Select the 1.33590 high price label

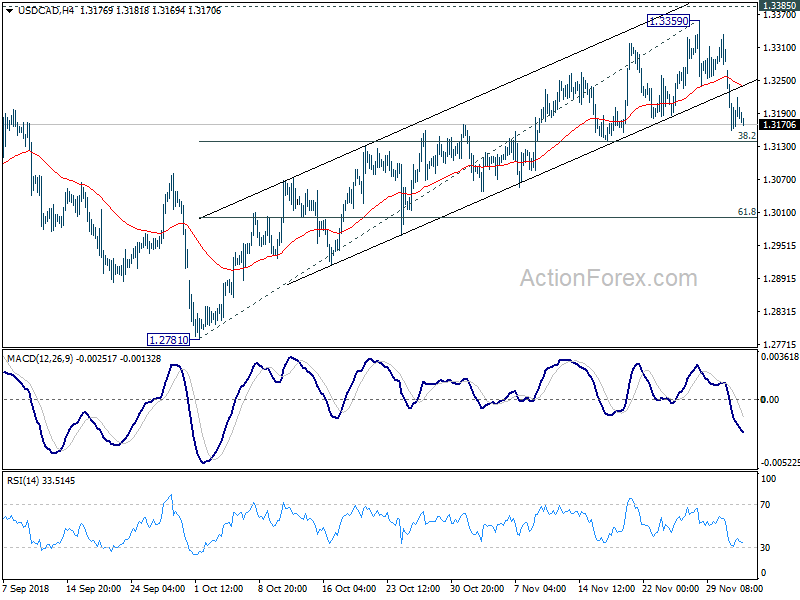668,21
